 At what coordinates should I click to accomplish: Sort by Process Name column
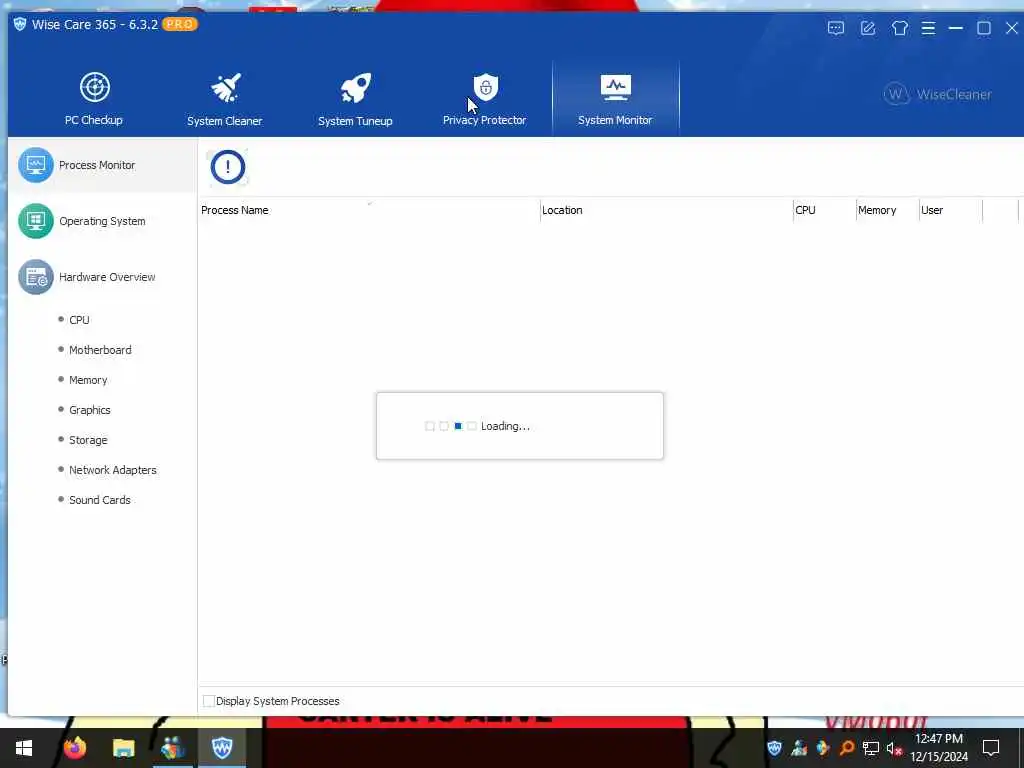(370, 210)
